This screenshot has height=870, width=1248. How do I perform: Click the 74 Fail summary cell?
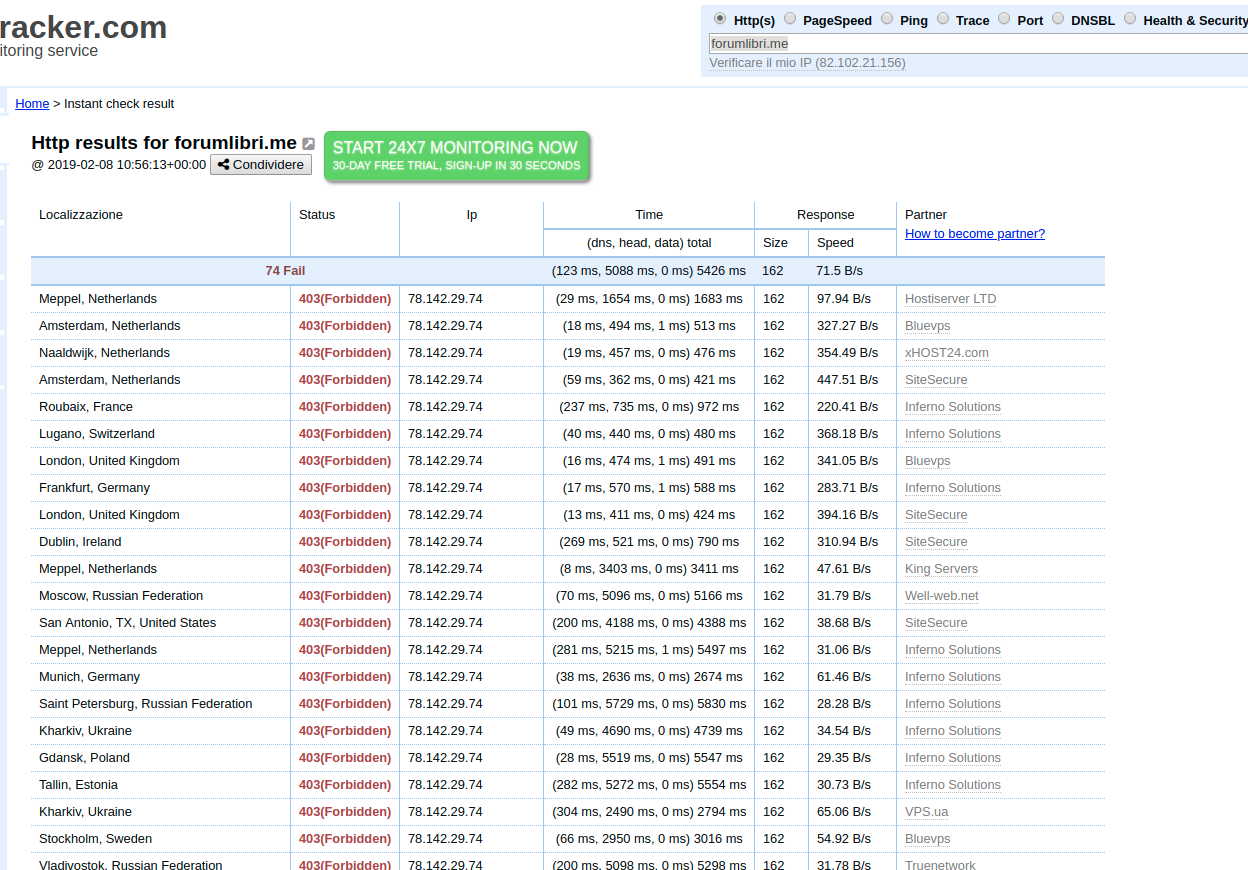[x=285, y=271]
